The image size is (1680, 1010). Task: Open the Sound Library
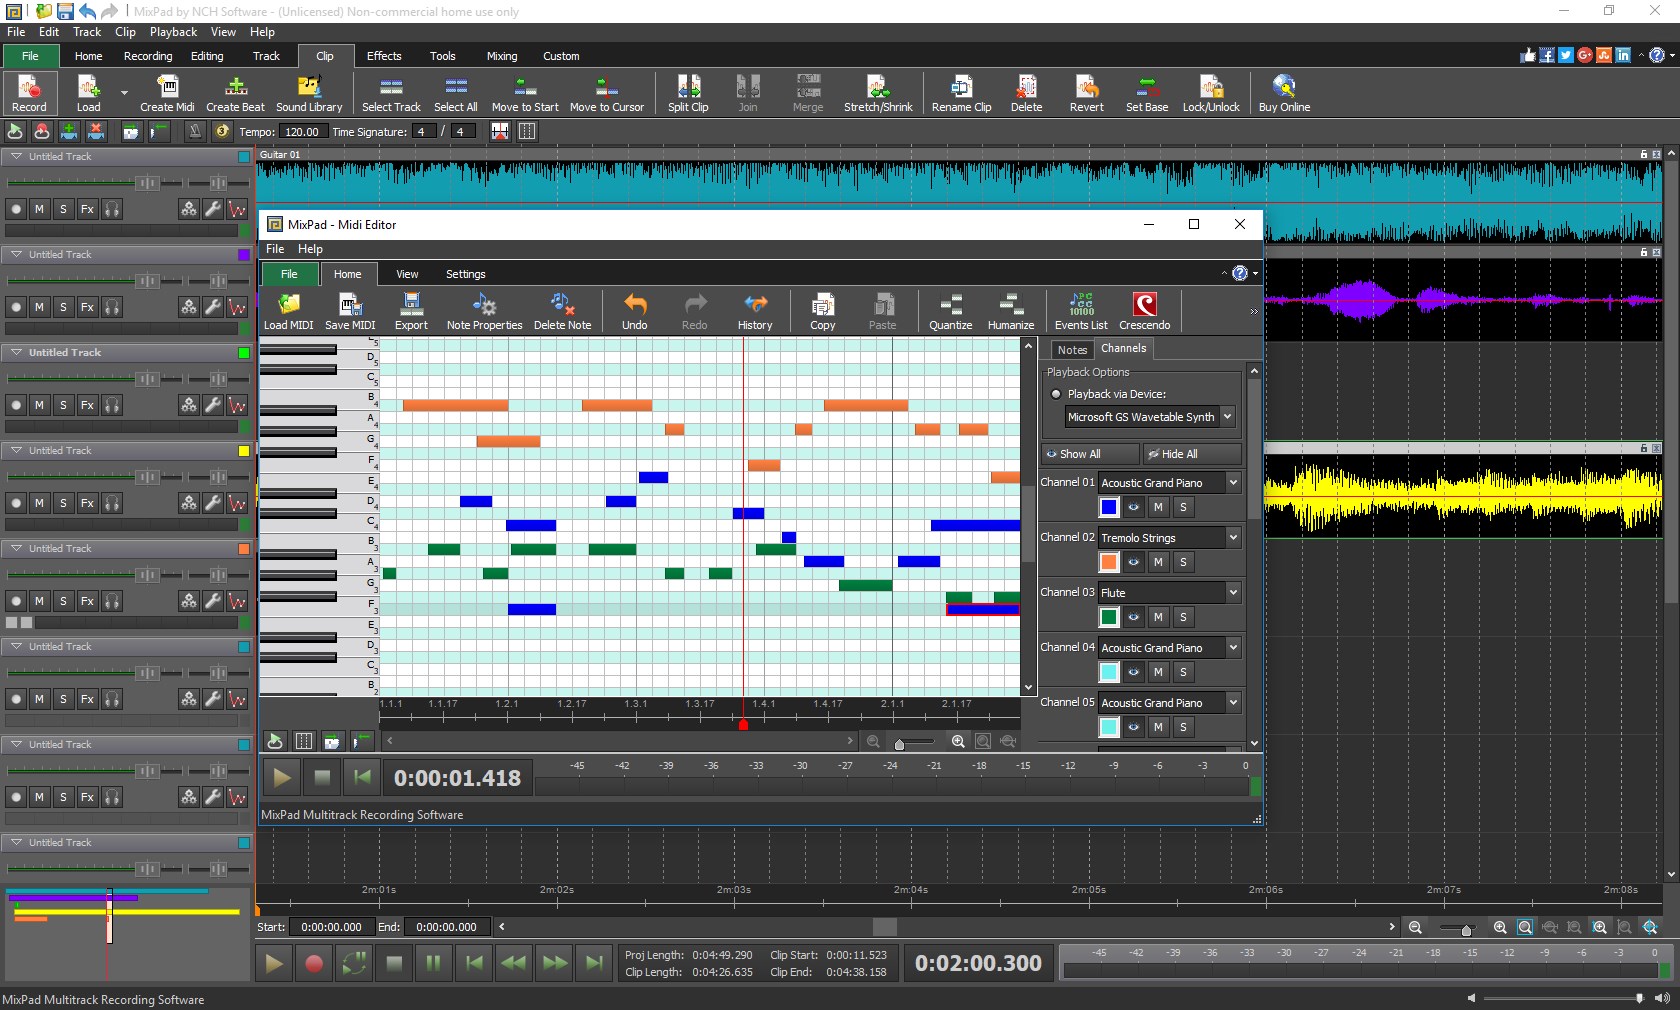pyautogui.click(x=310, y=93)
